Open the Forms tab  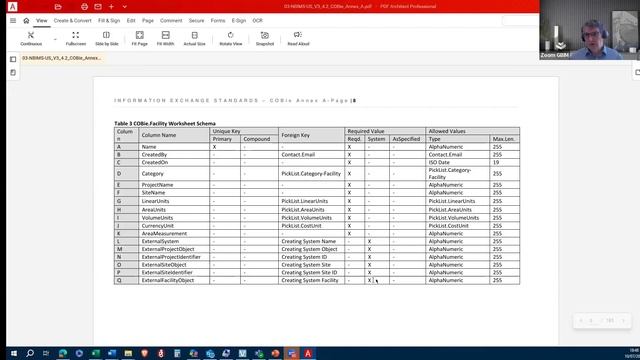(218, 20)
